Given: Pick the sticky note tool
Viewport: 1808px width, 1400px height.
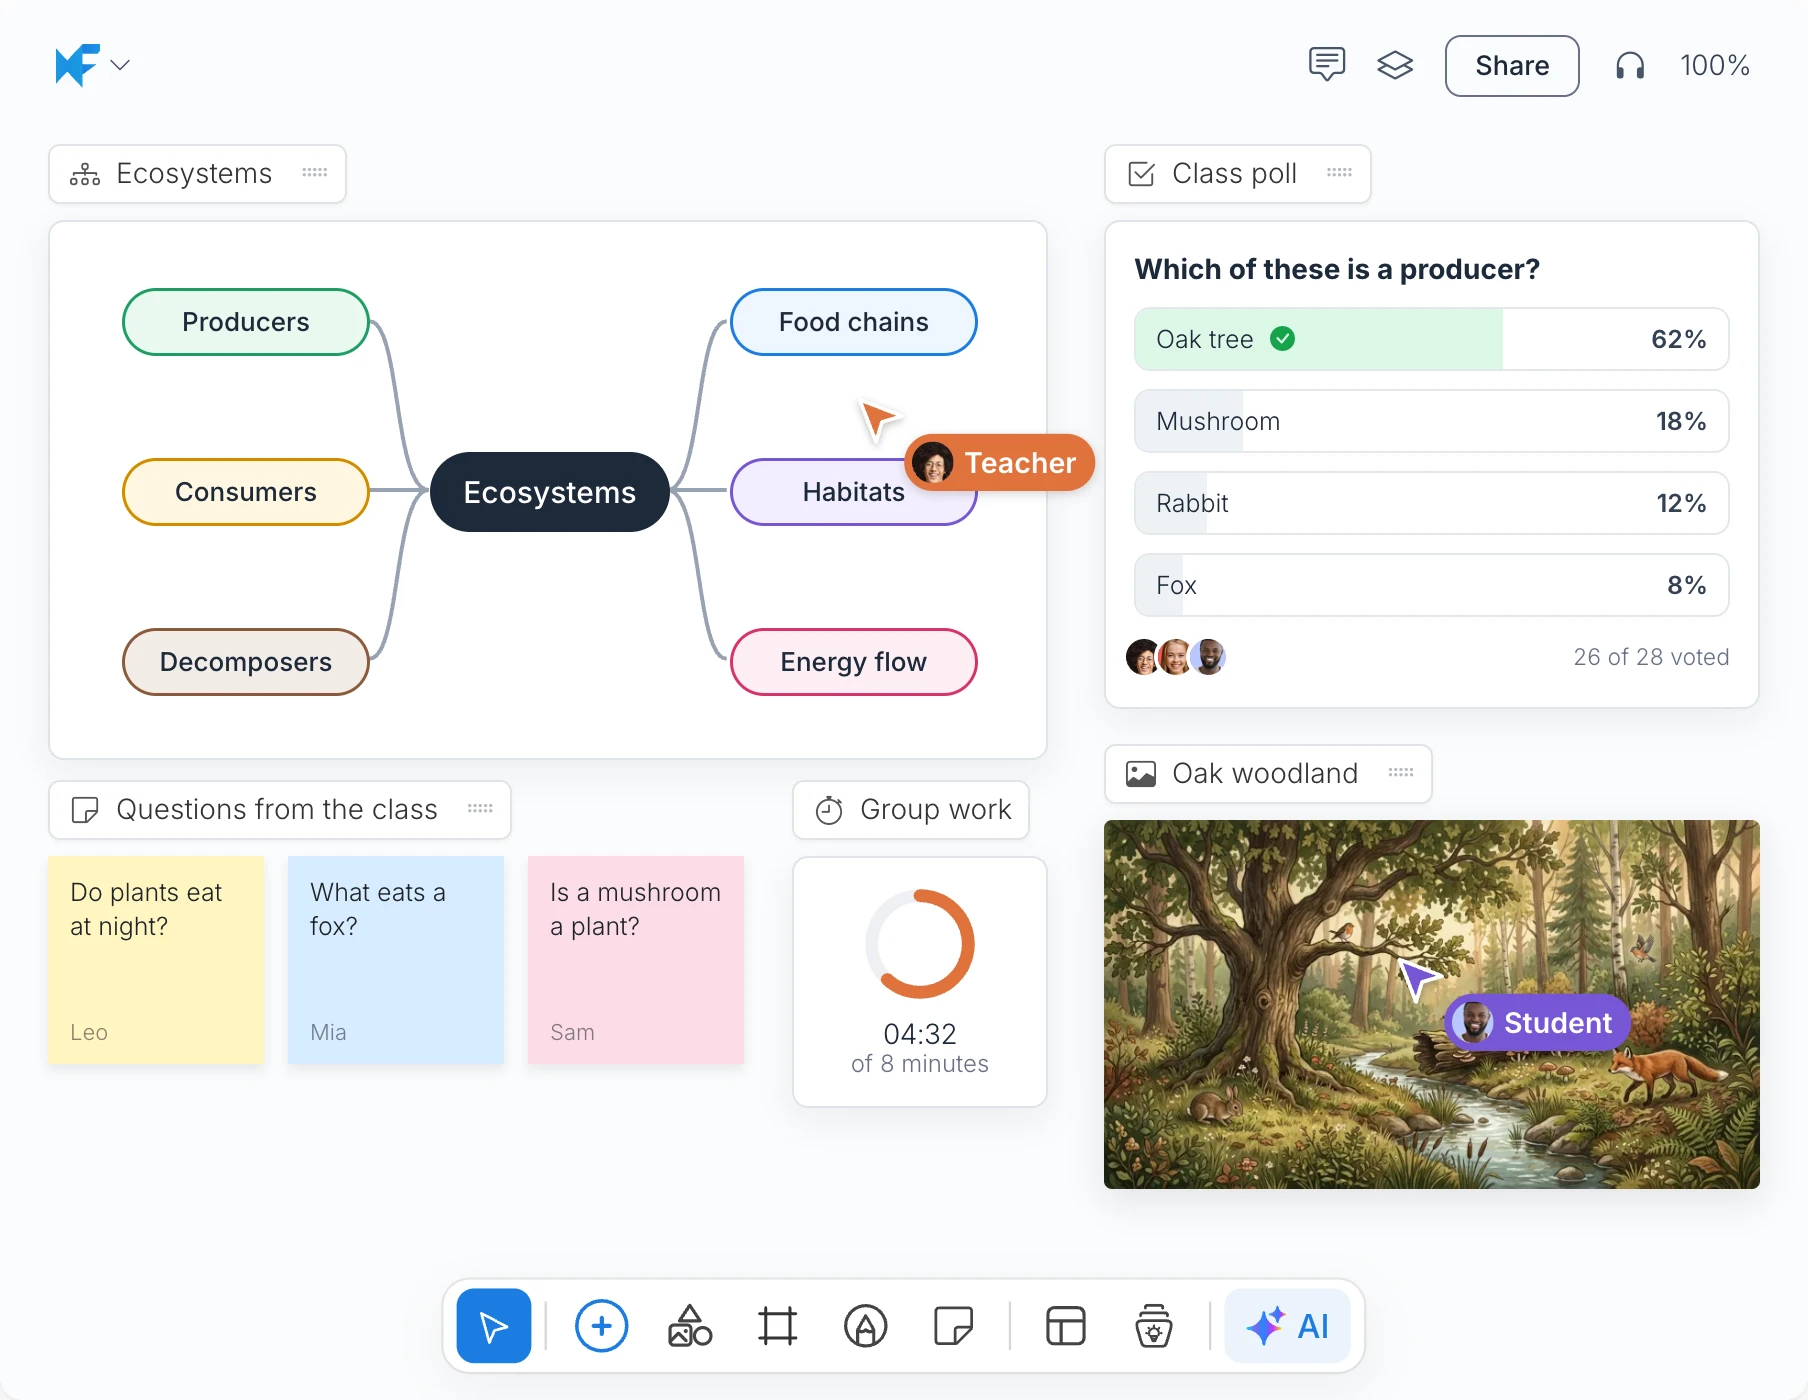Looking at the screenshot, I should click(x=953, y=1326).
